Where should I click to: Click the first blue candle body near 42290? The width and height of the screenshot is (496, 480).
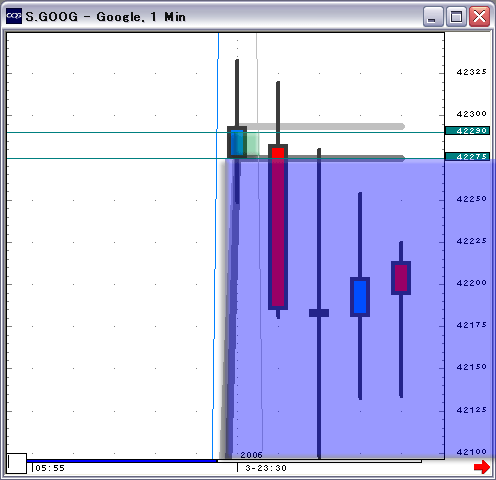pyautogui.click(x=237, y=142)
